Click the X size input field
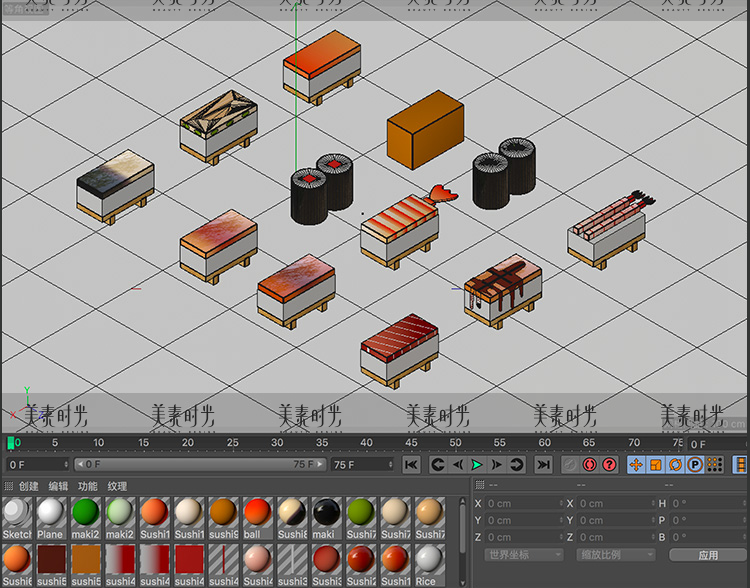750x588 pixels. click(616, 503)
